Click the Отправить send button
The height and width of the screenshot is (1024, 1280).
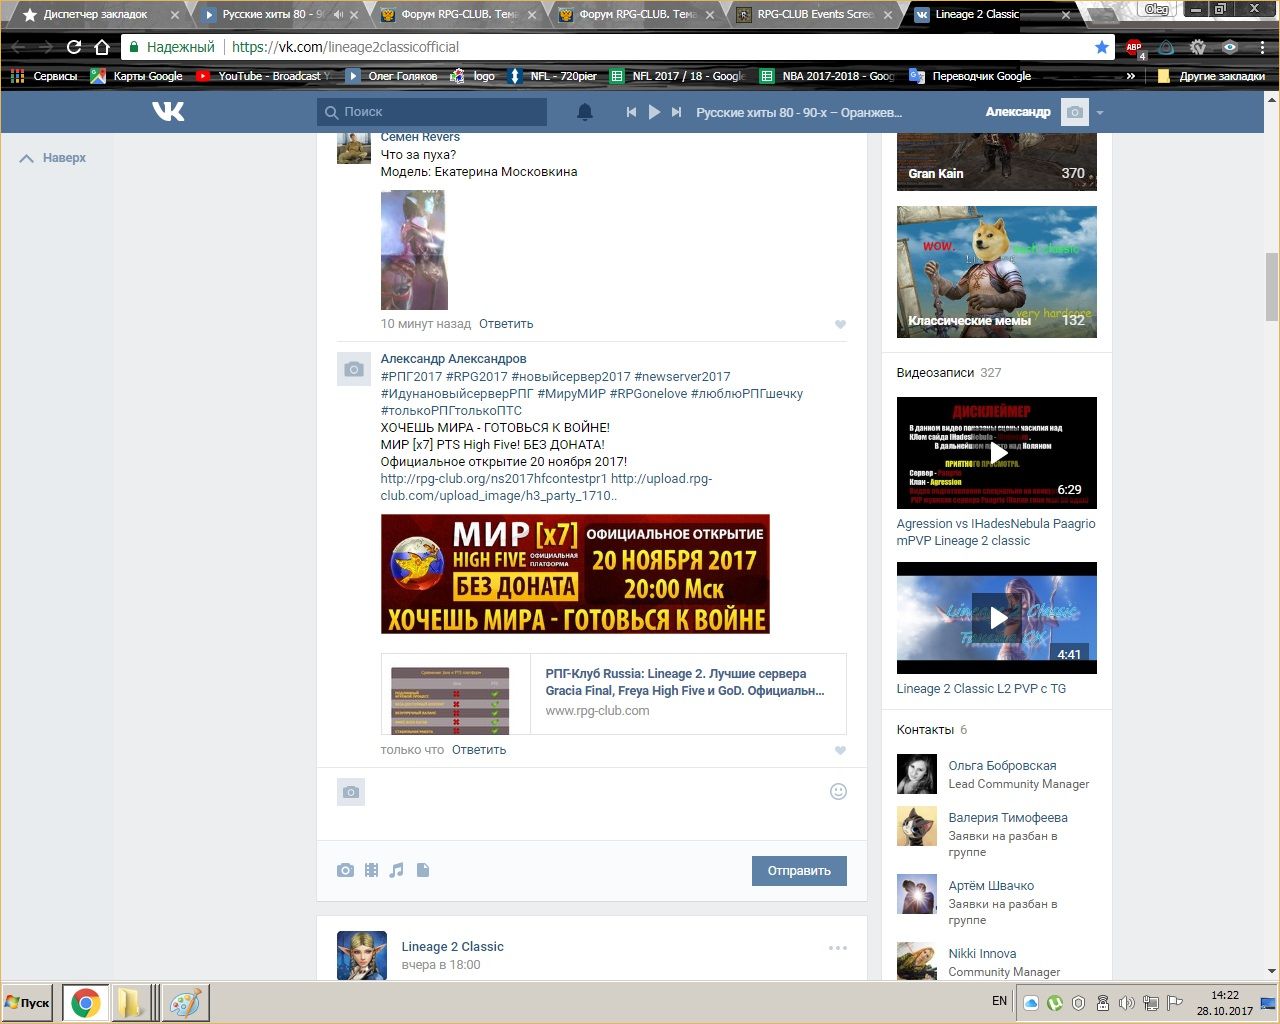(799, 871)
